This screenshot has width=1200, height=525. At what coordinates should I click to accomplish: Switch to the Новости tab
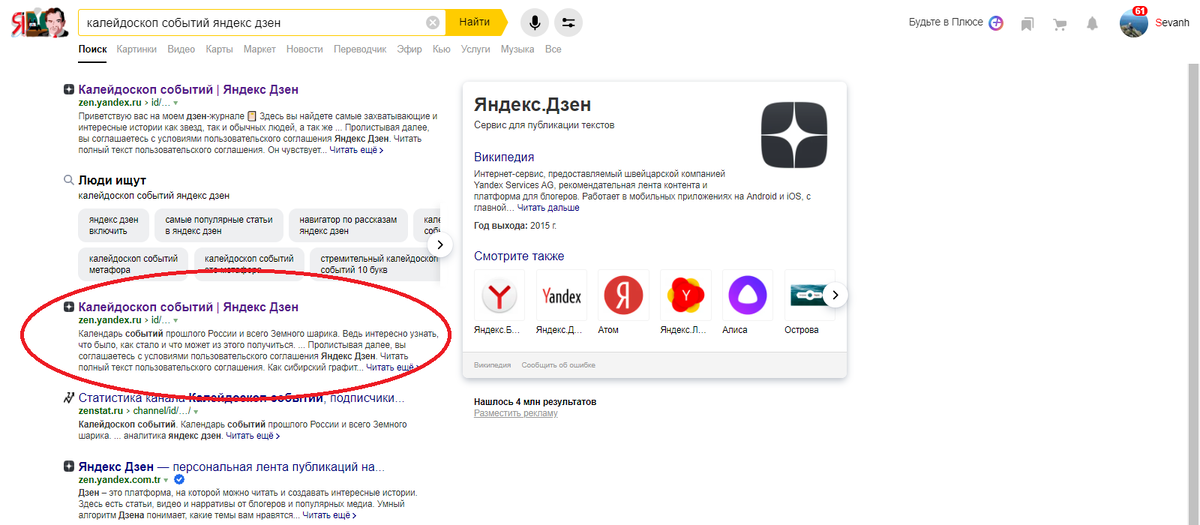[305, 49]
